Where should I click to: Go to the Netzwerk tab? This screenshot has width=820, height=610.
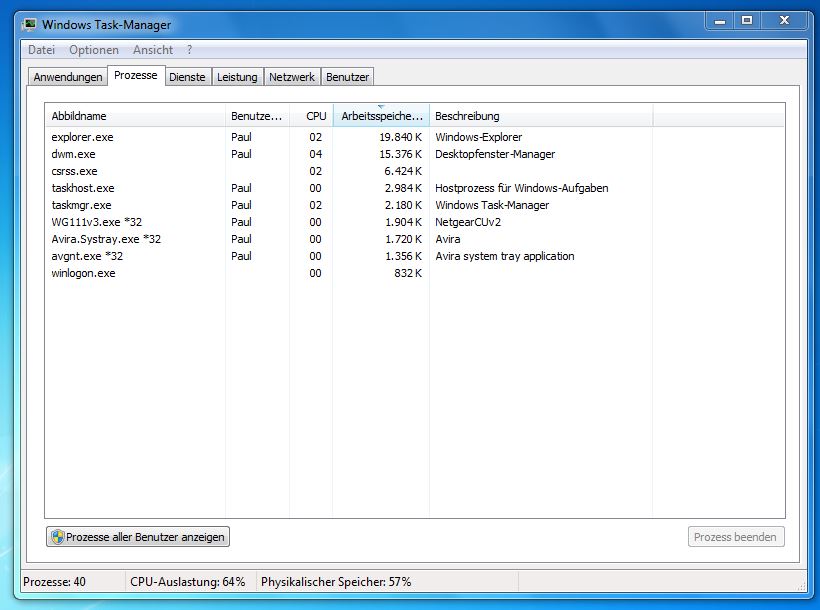(292, 77)
